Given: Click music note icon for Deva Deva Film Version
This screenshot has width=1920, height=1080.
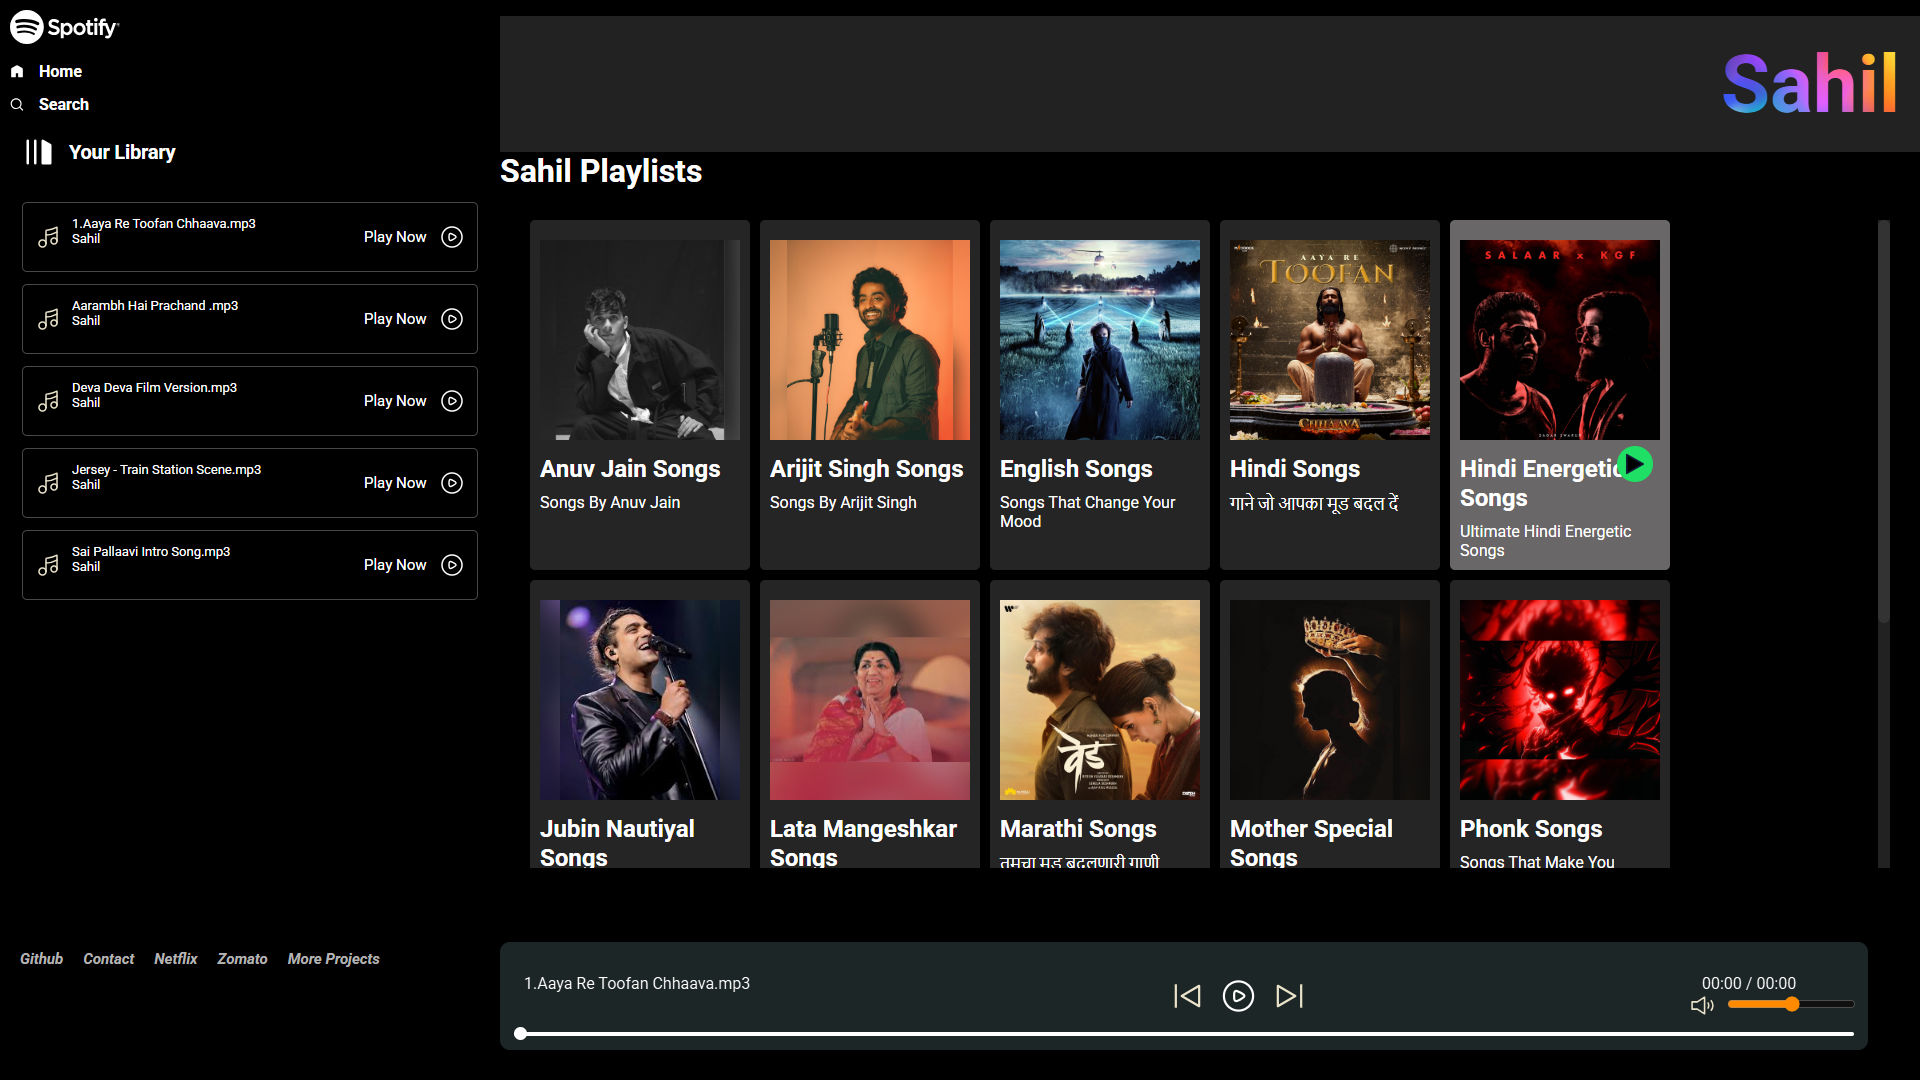Looking at the screenshot, I should pos(48,401).
